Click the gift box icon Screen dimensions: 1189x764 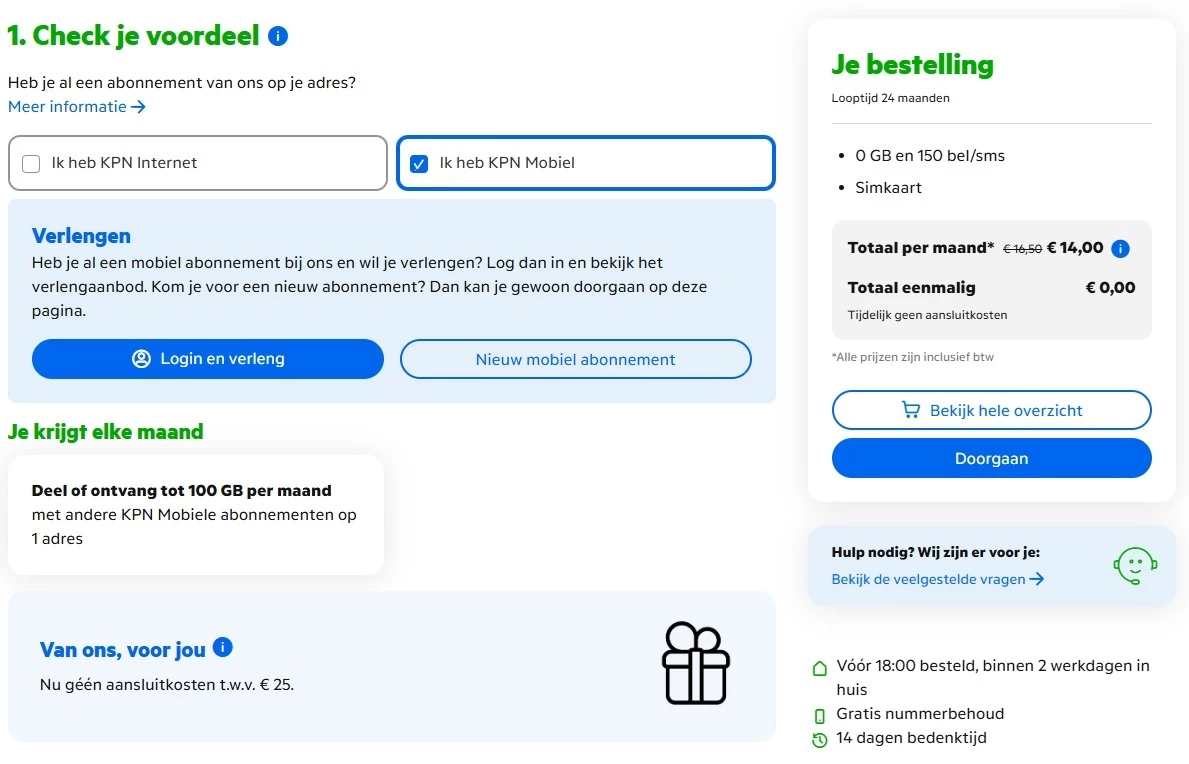point(695,662)
